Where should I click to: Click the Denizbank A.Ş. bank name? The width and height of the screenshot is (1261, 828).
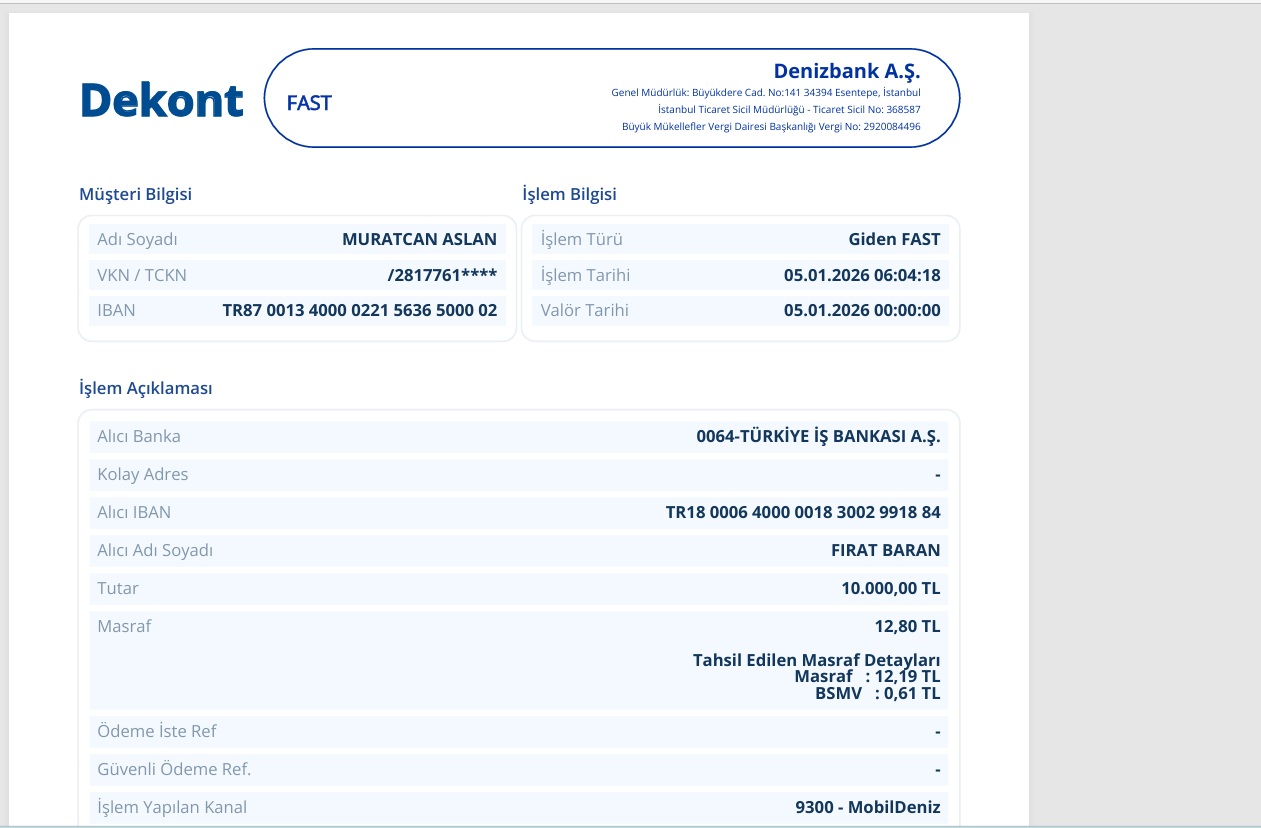tap(847, 71)
